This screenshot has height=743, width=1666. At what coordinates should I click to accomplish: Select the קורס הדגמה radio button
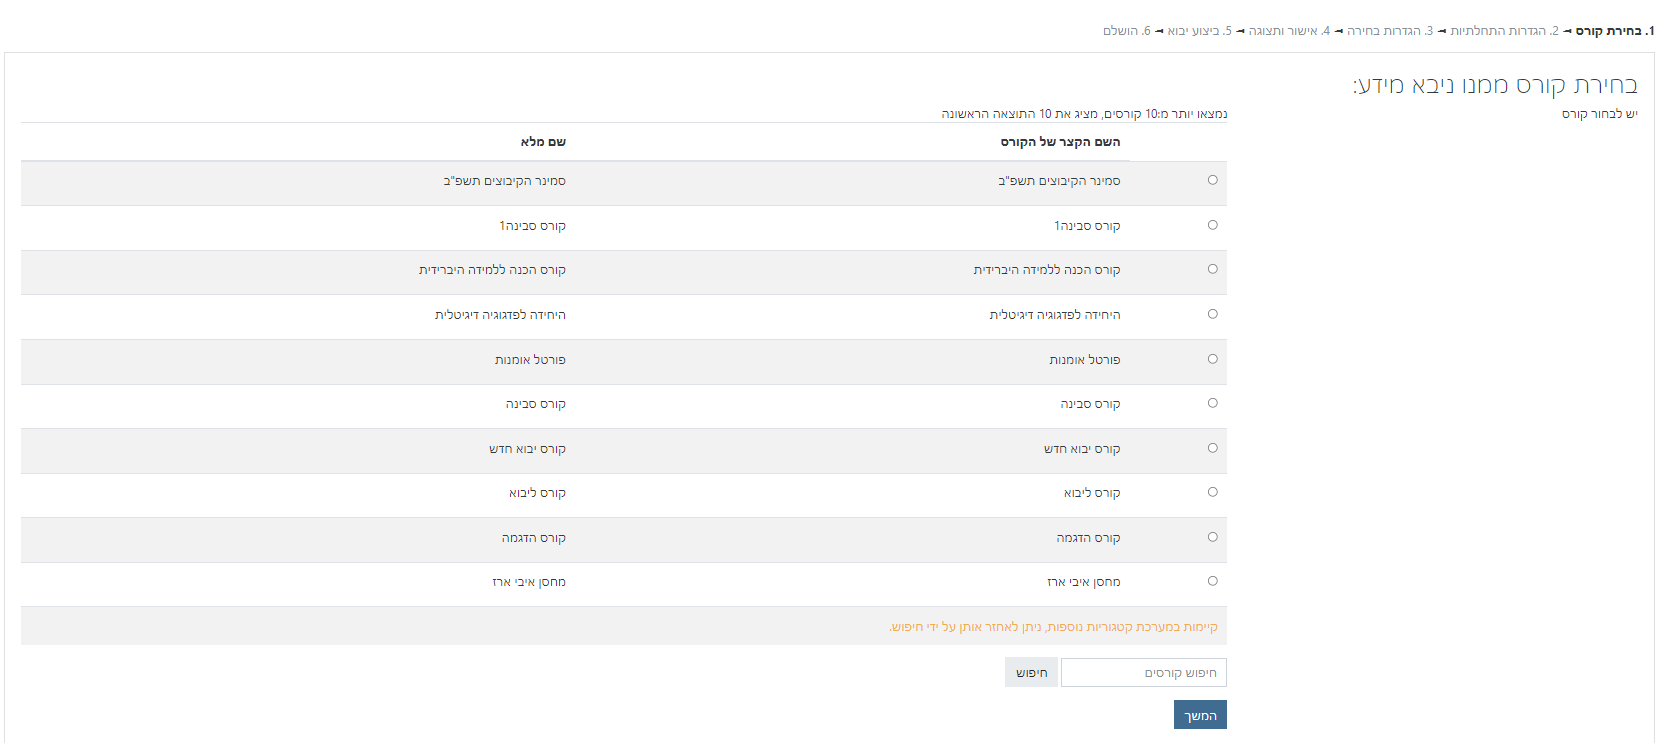pyautogui.click(x=1212, y=537)
